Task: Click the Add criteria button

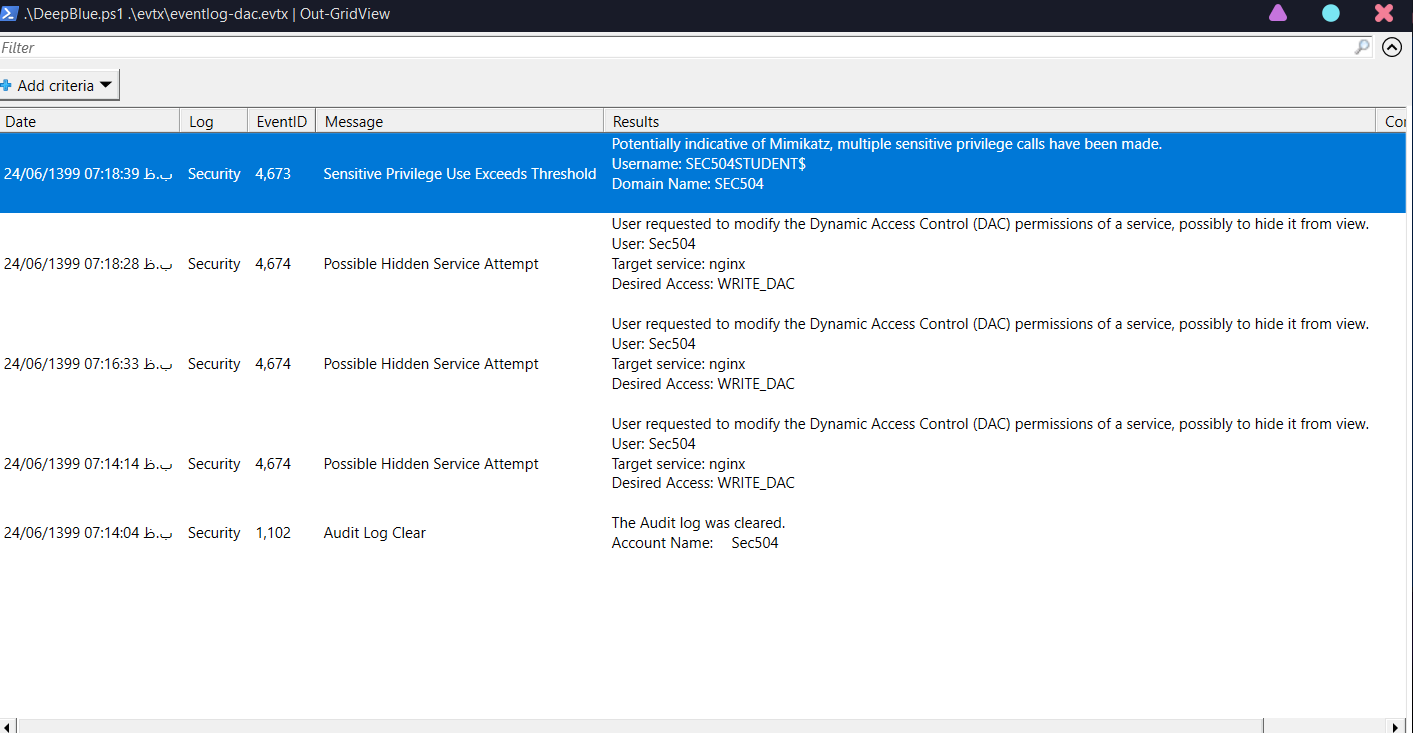Action: click(x=55, y=84)
